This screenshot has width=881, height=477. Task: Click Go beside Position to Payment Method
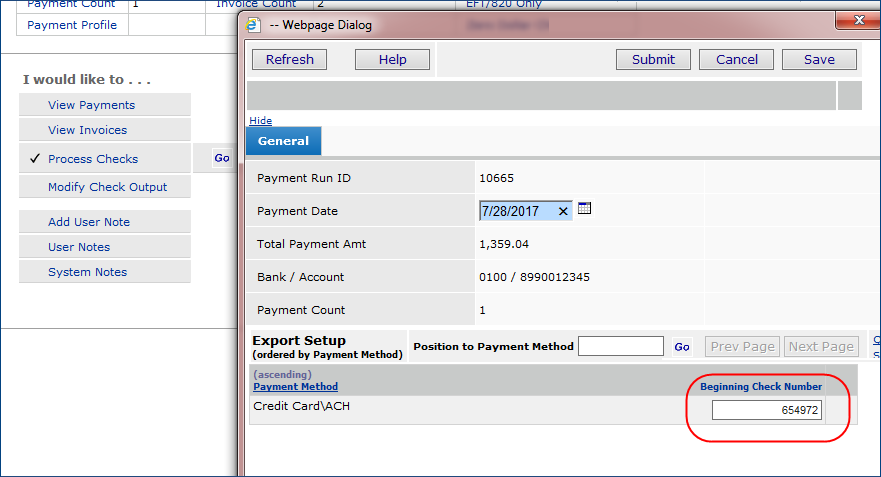click(x=681, y=347)
